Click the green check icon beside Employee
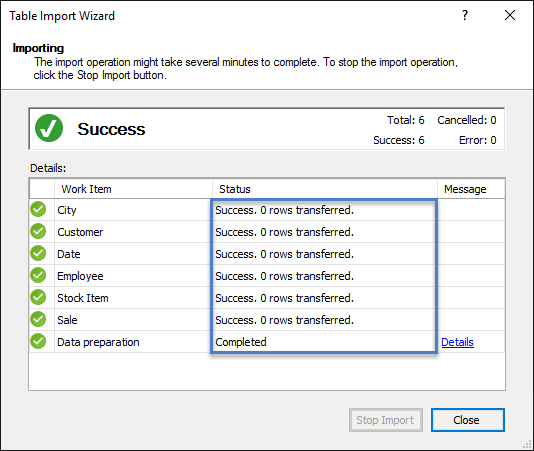Screen dimensions: 534x451 (38, 275)
